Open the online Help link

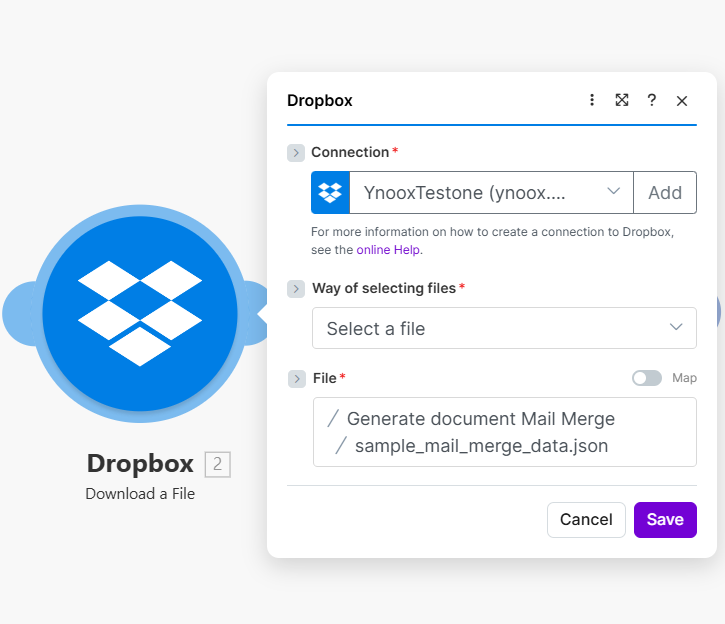388,250
